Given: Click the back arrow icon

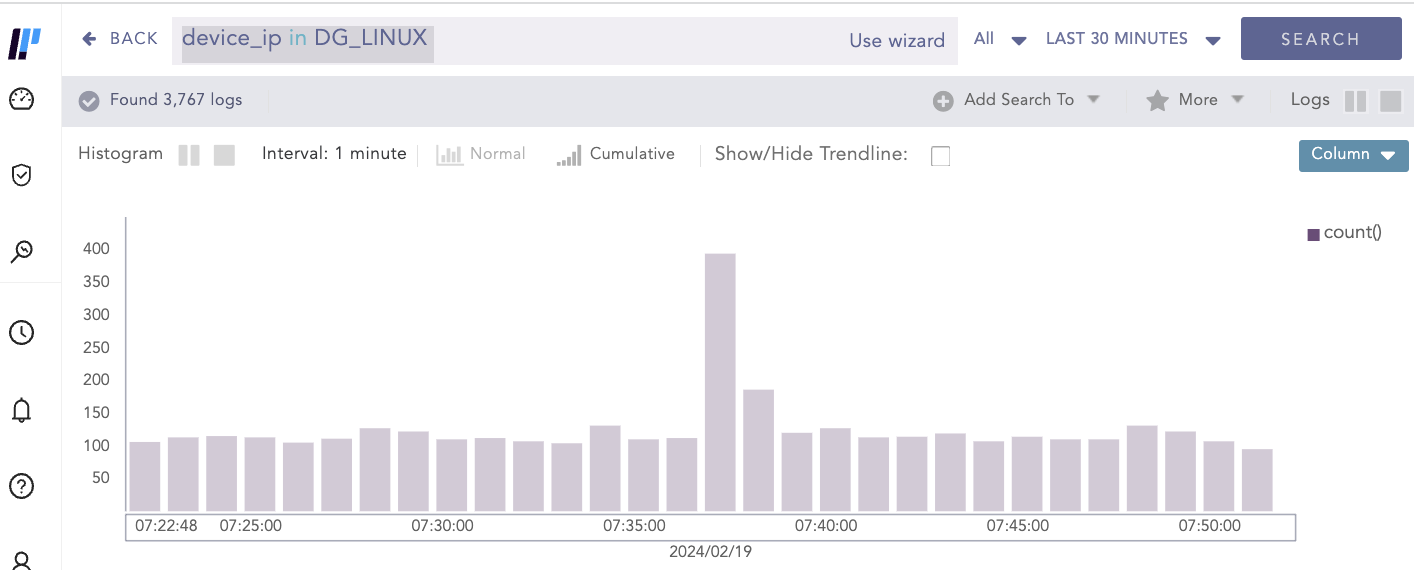Looking at the screenshot, I should (x=89, y=39).
